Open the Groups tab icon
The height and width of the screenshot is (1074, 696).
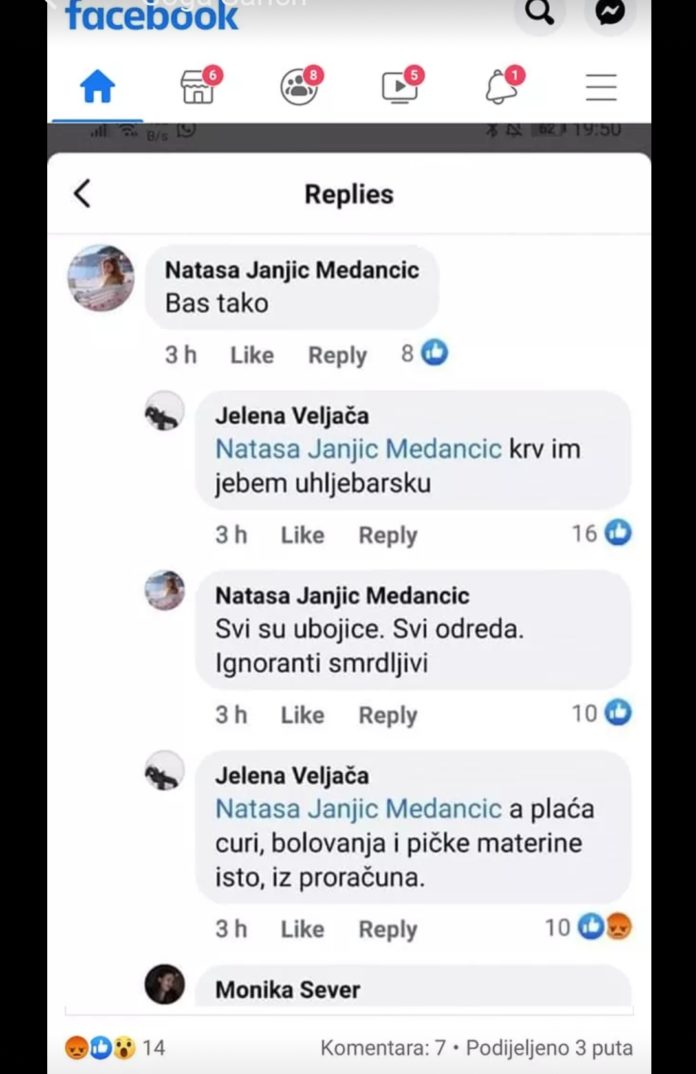click(x=299, y=88)
